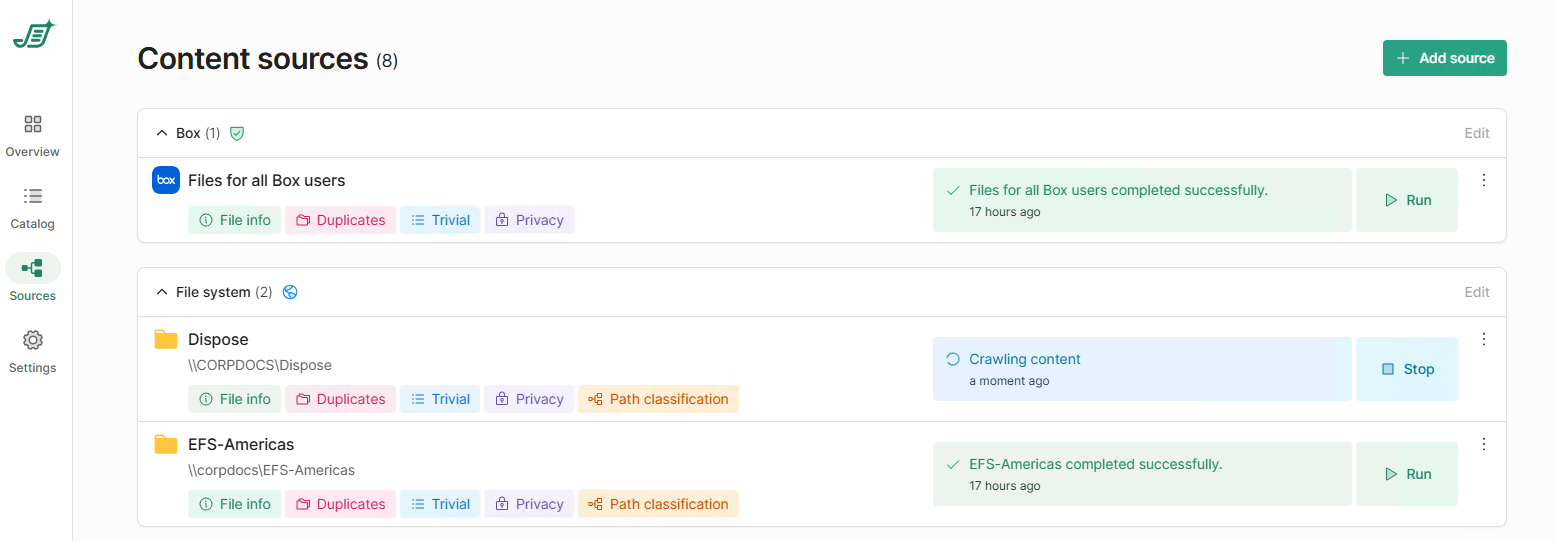The image size is (1556, 541).
Task: Open the three-dot menu for Dispose
Action: coord(1484,339)
